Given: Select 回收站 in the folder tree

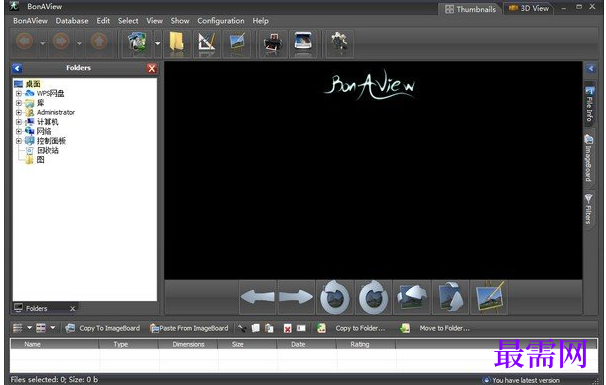Looking at the screenshot, I should pos(47,150).
